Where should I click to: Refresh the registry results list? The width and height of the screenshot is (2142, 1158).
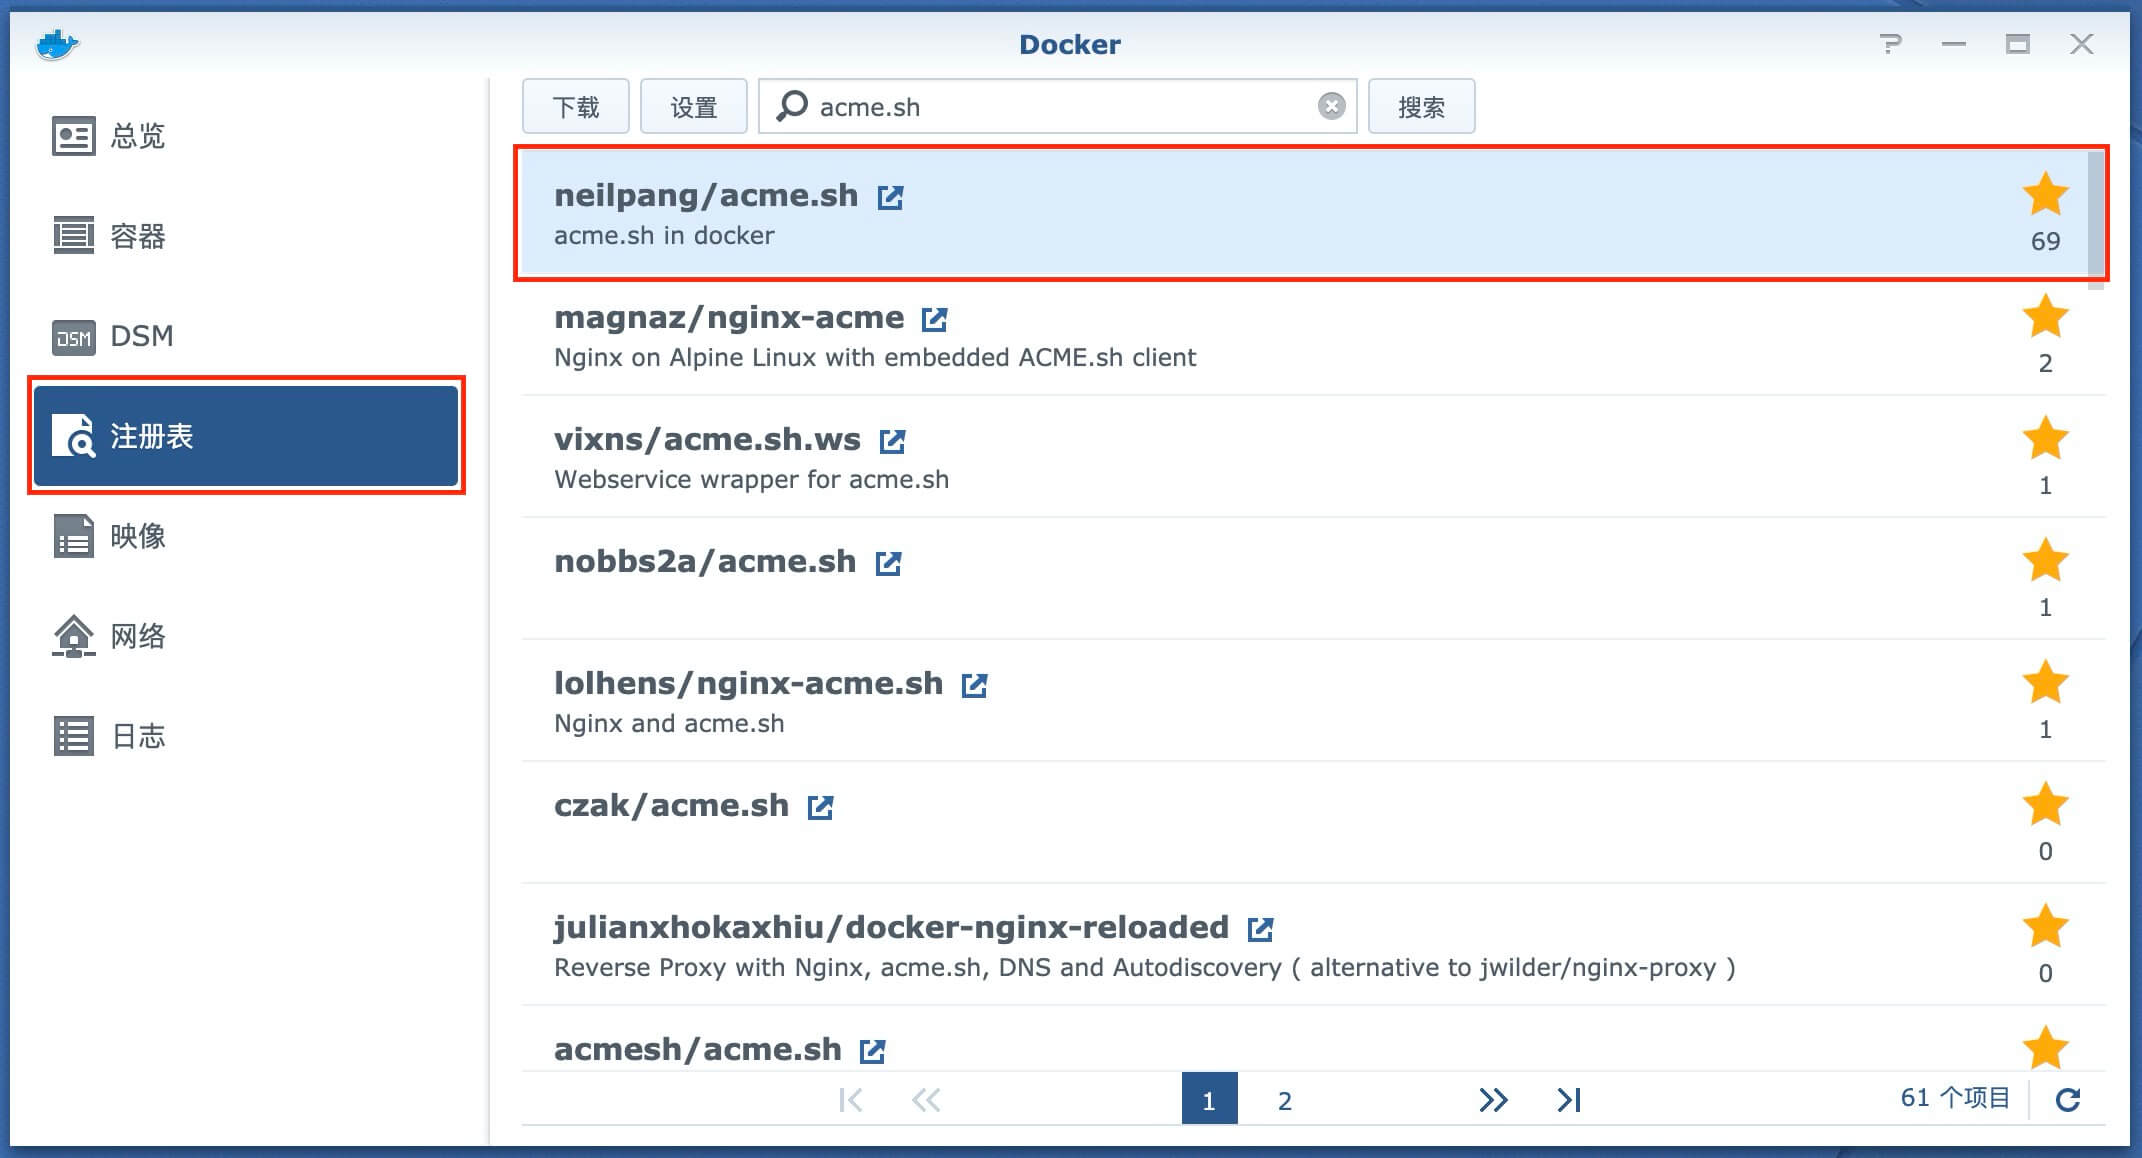[x=2068, y=1100]
